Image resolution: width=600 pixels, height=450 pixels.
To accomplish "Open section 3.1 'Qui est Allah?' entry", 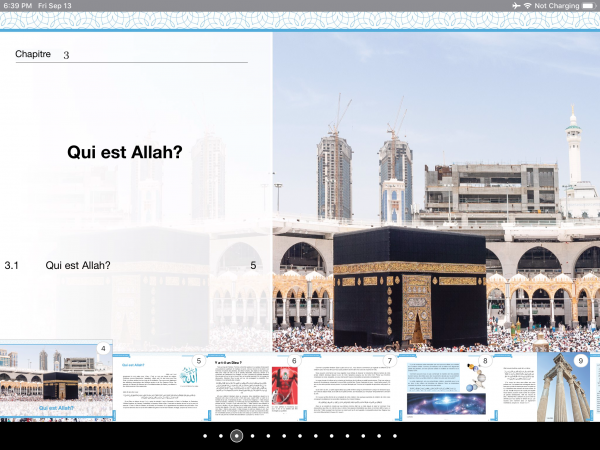I will pyautogui.click(x=78, y=266).
